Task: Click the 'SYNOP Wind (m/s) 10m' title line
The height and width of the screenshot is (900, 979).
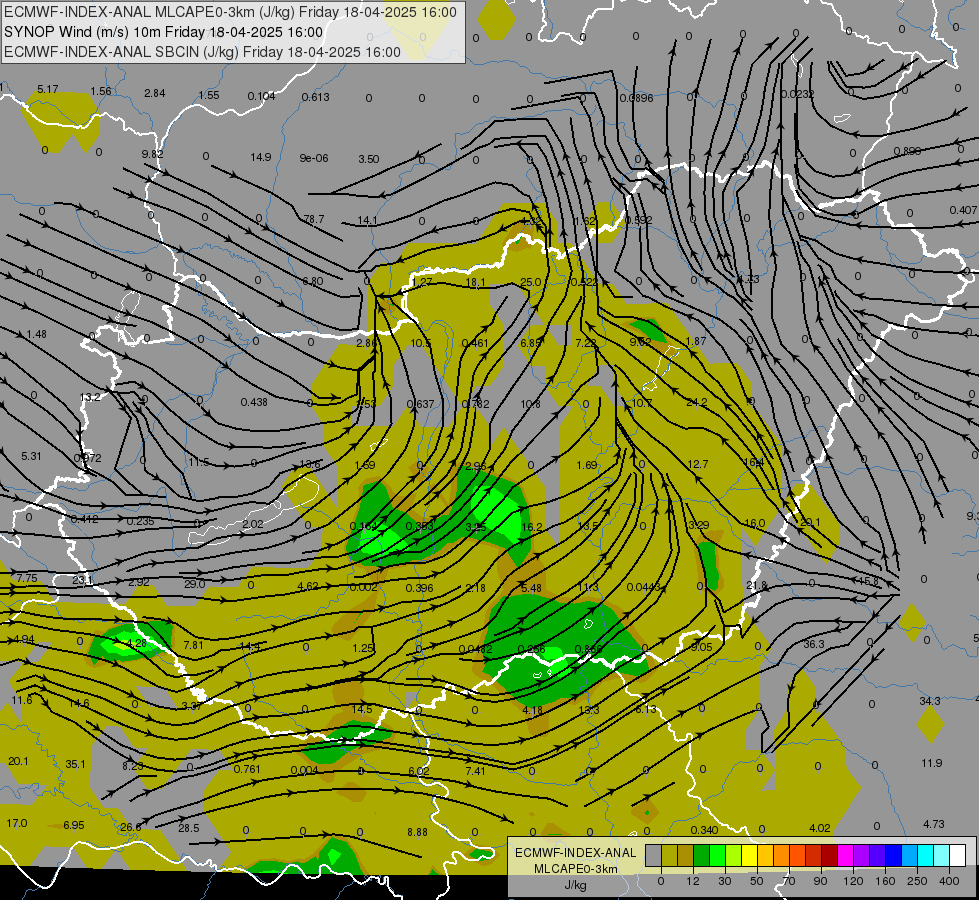Action: pos(164,32)
